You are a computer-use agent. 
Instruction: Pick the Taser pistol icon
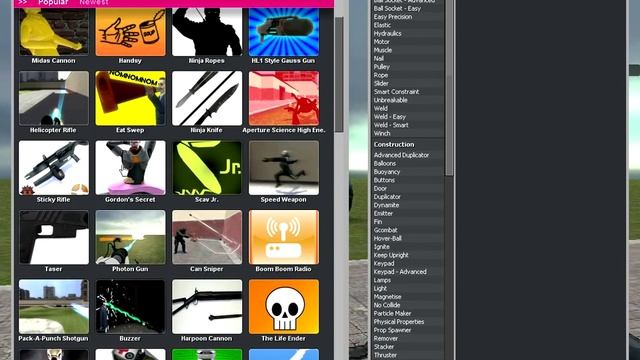pos(53,237)
